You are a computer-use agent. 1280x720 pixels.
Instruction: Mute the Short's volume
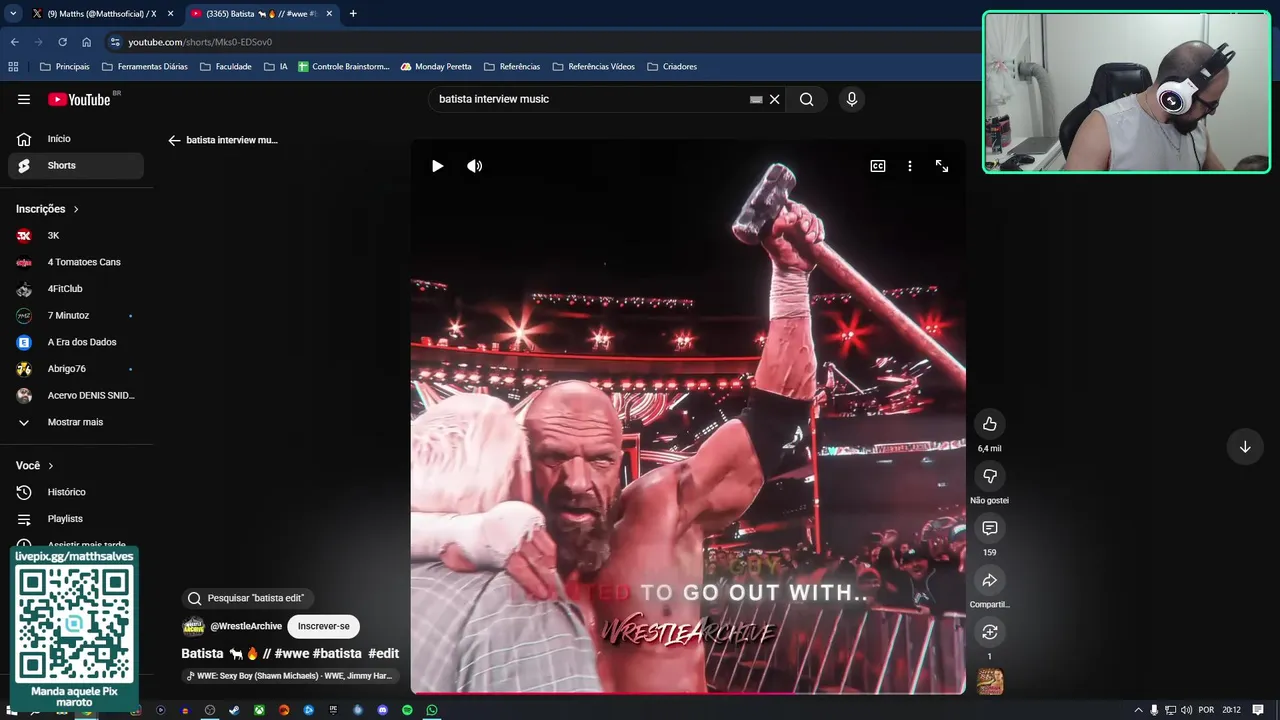coord(474,166)
